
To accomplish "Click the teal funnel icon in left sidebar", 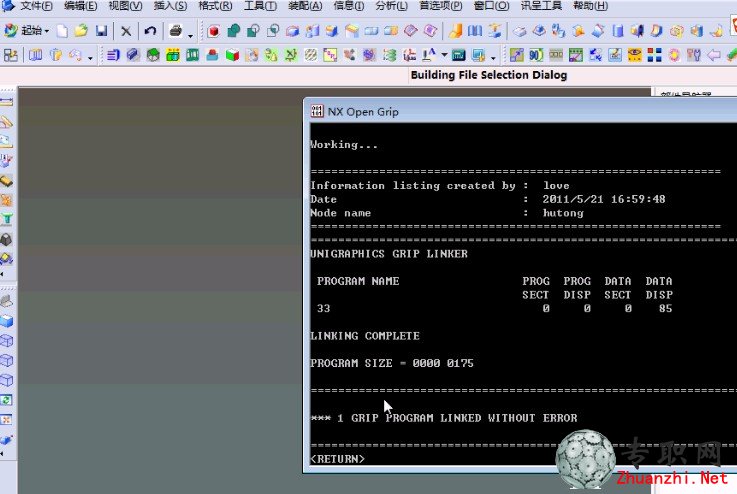I will [x=7, y=219].
